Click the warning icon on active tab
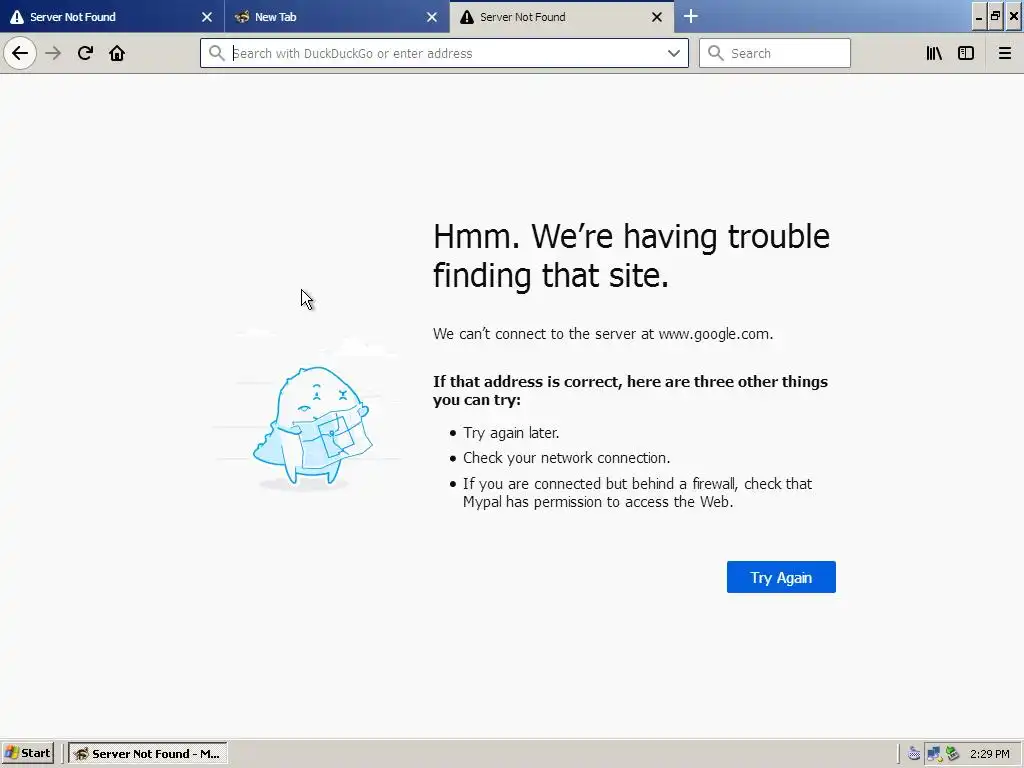 pyautogui.click(x=466, y=17)
